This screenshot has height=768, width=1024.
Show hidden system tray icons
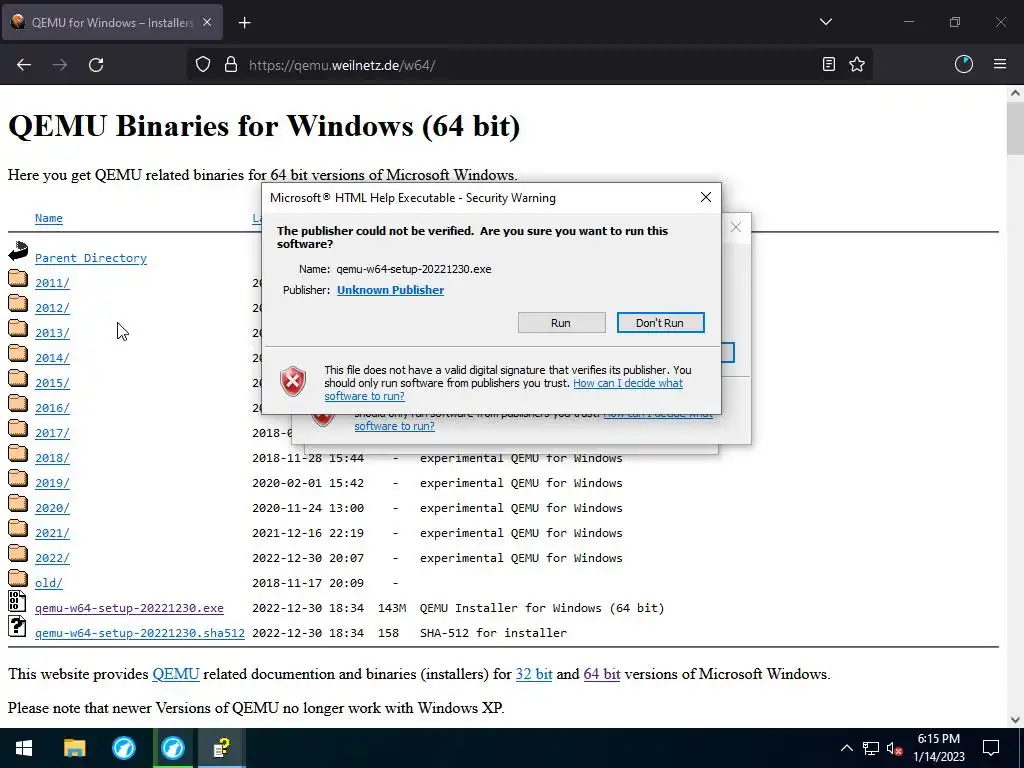pos(846,748)
